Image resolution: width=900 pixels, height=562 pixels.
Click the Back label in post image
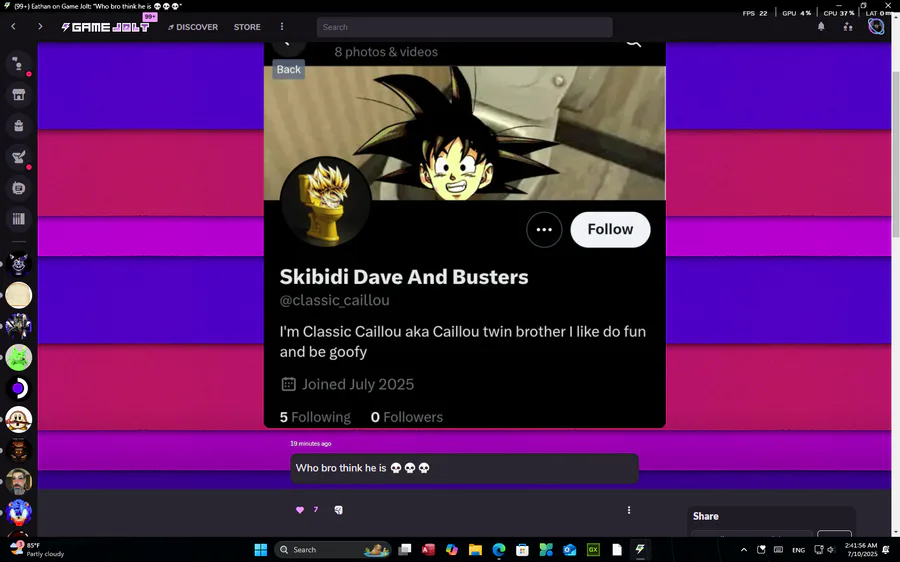click(x=288, y=69)
